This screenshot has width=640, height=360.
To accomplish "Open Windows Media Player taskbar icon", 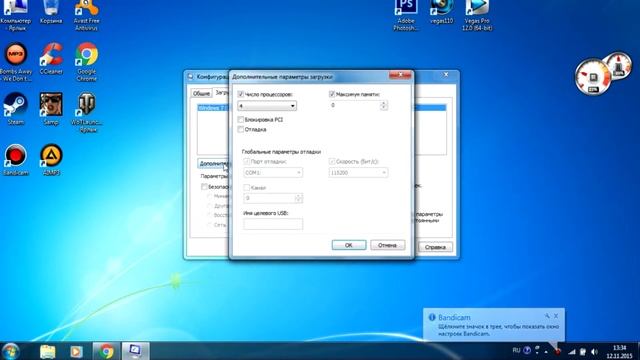I will click(76, 351).
